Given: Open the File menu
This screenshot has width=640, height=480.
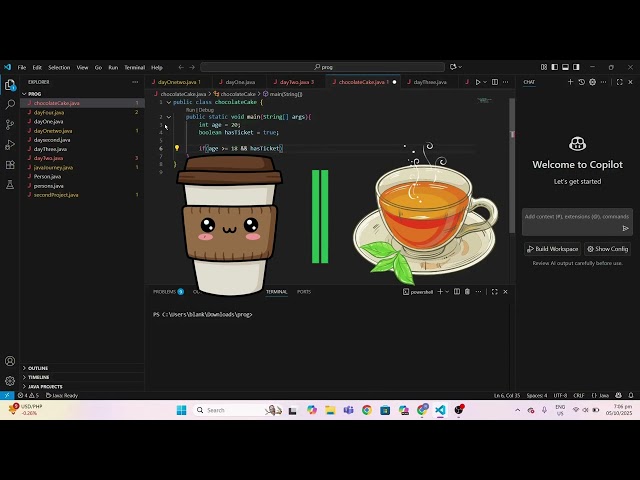Looking at the screenshot, I should point(22,67).
